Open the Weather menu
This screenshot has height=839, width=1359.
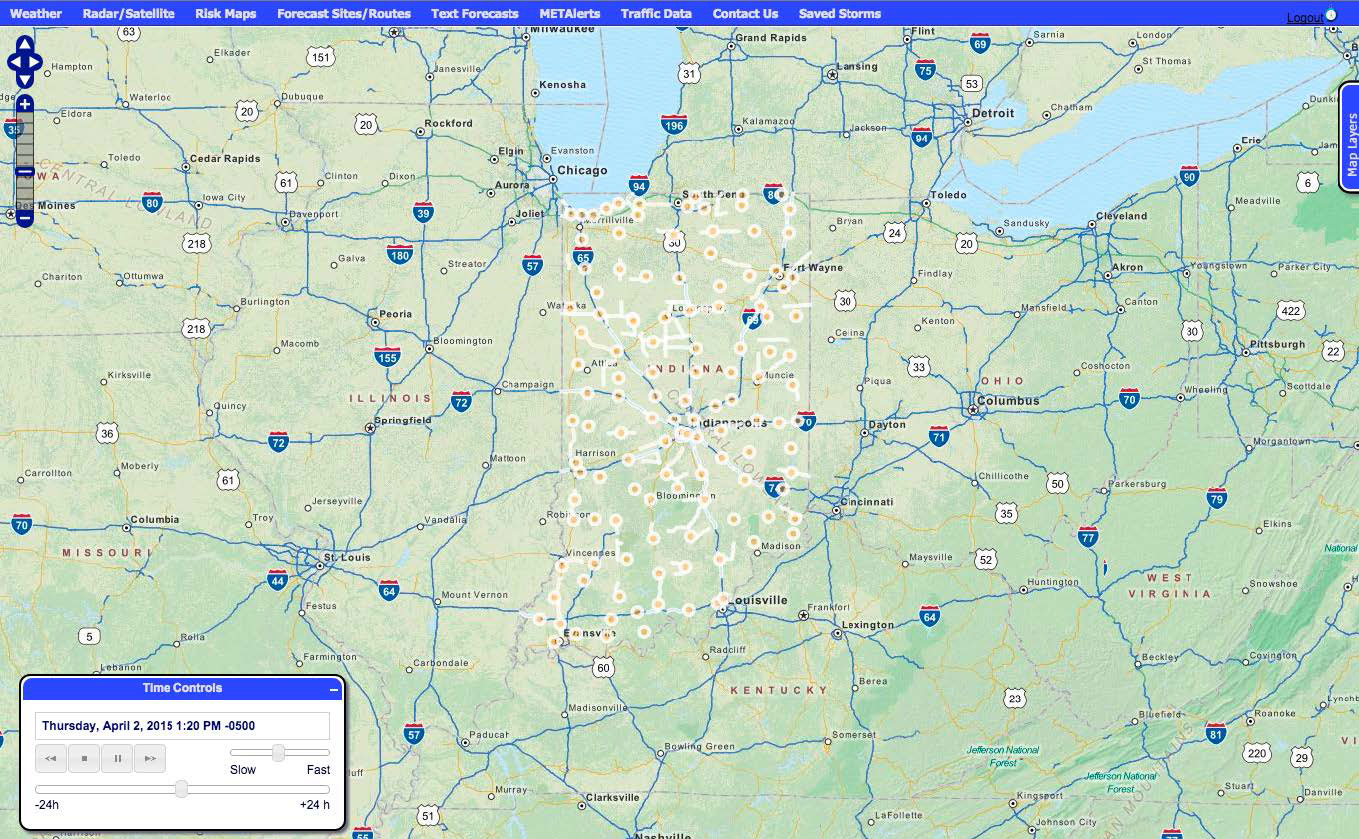pyautogui.click(x=35, y=14)
